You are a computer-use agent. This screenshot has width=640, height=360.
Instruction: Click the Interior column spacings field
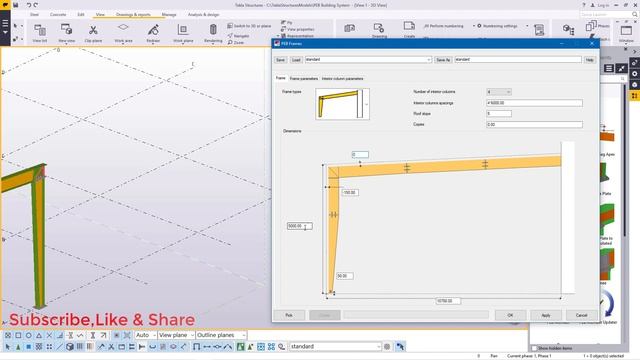534,103
